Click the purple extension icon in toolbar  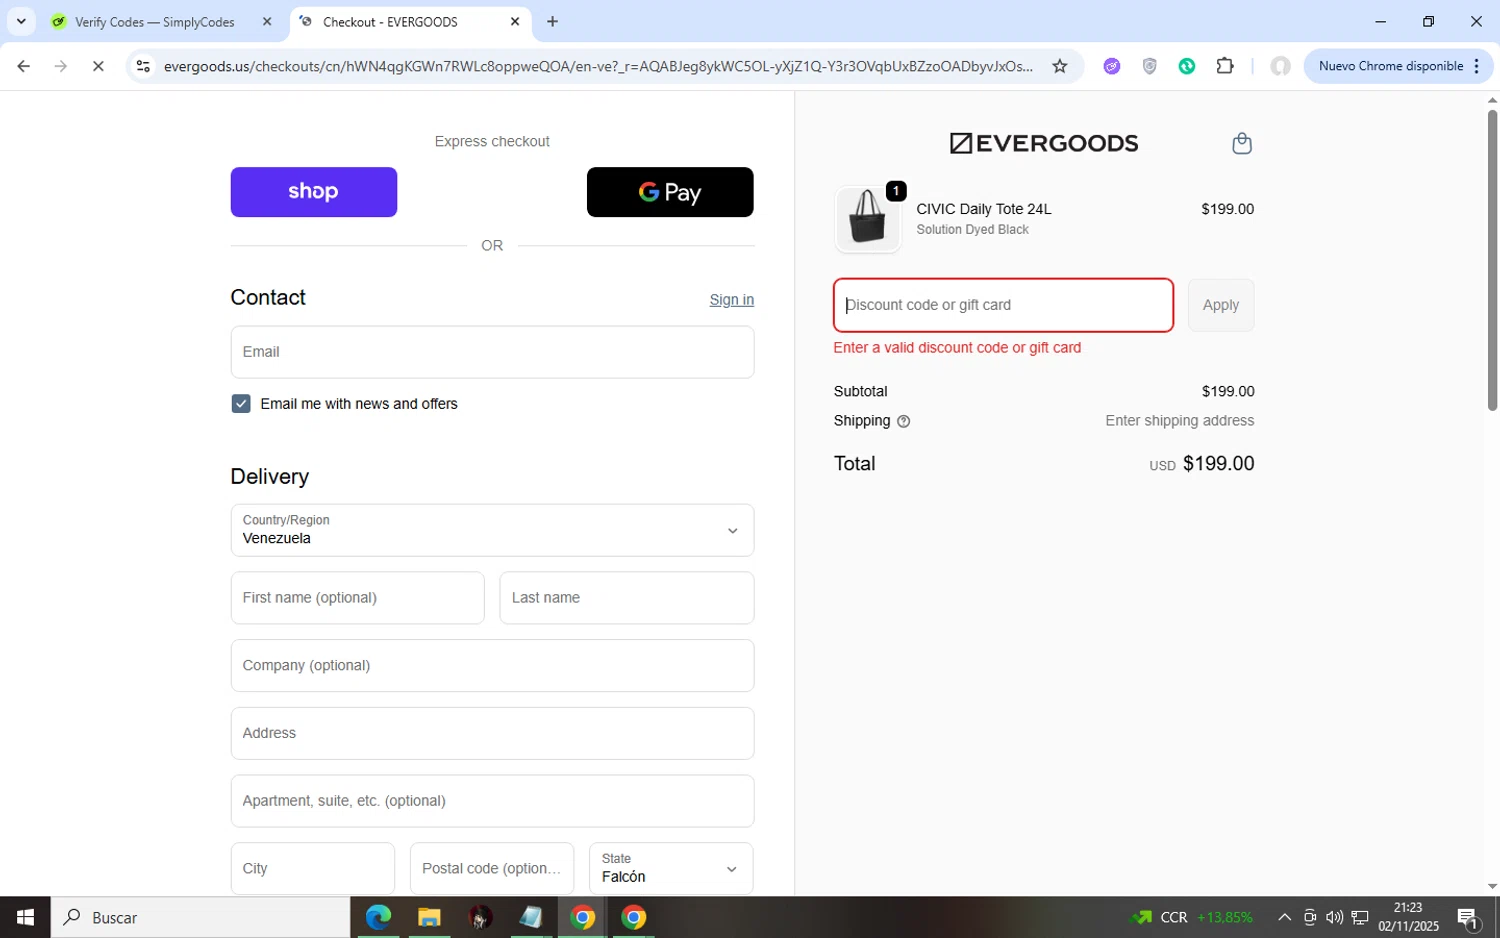point(1112,66)
